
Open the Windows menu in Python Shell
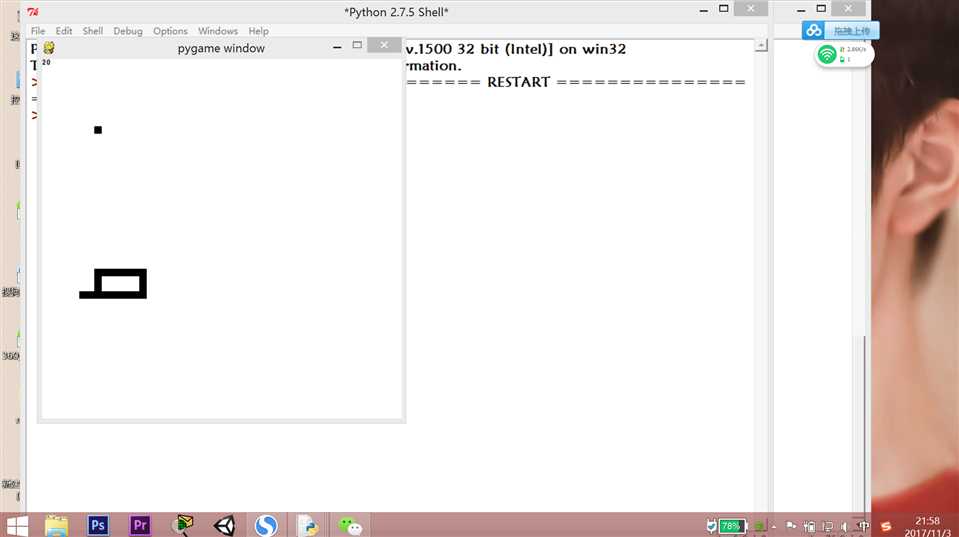click(x=218, y=31)
